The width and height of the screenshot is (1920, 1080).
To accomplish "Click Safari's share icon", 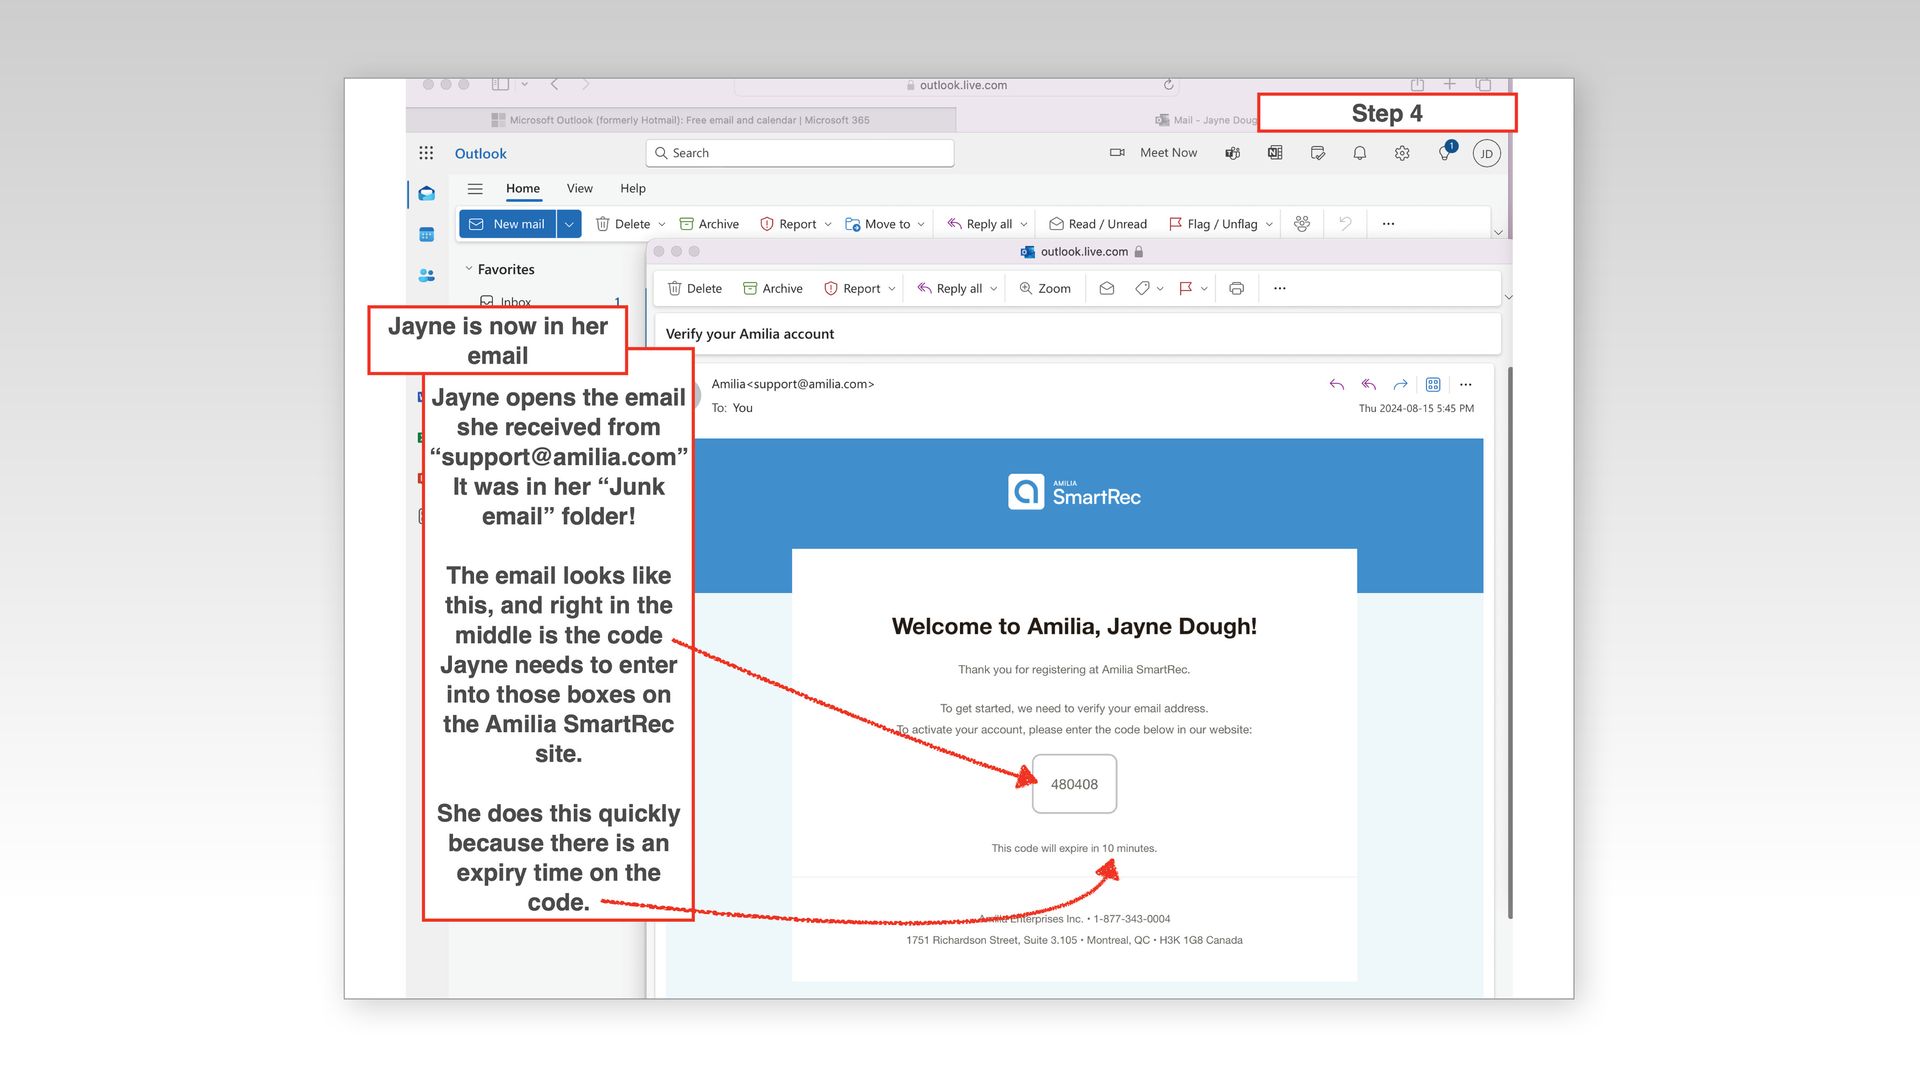I will point(1417,85).
